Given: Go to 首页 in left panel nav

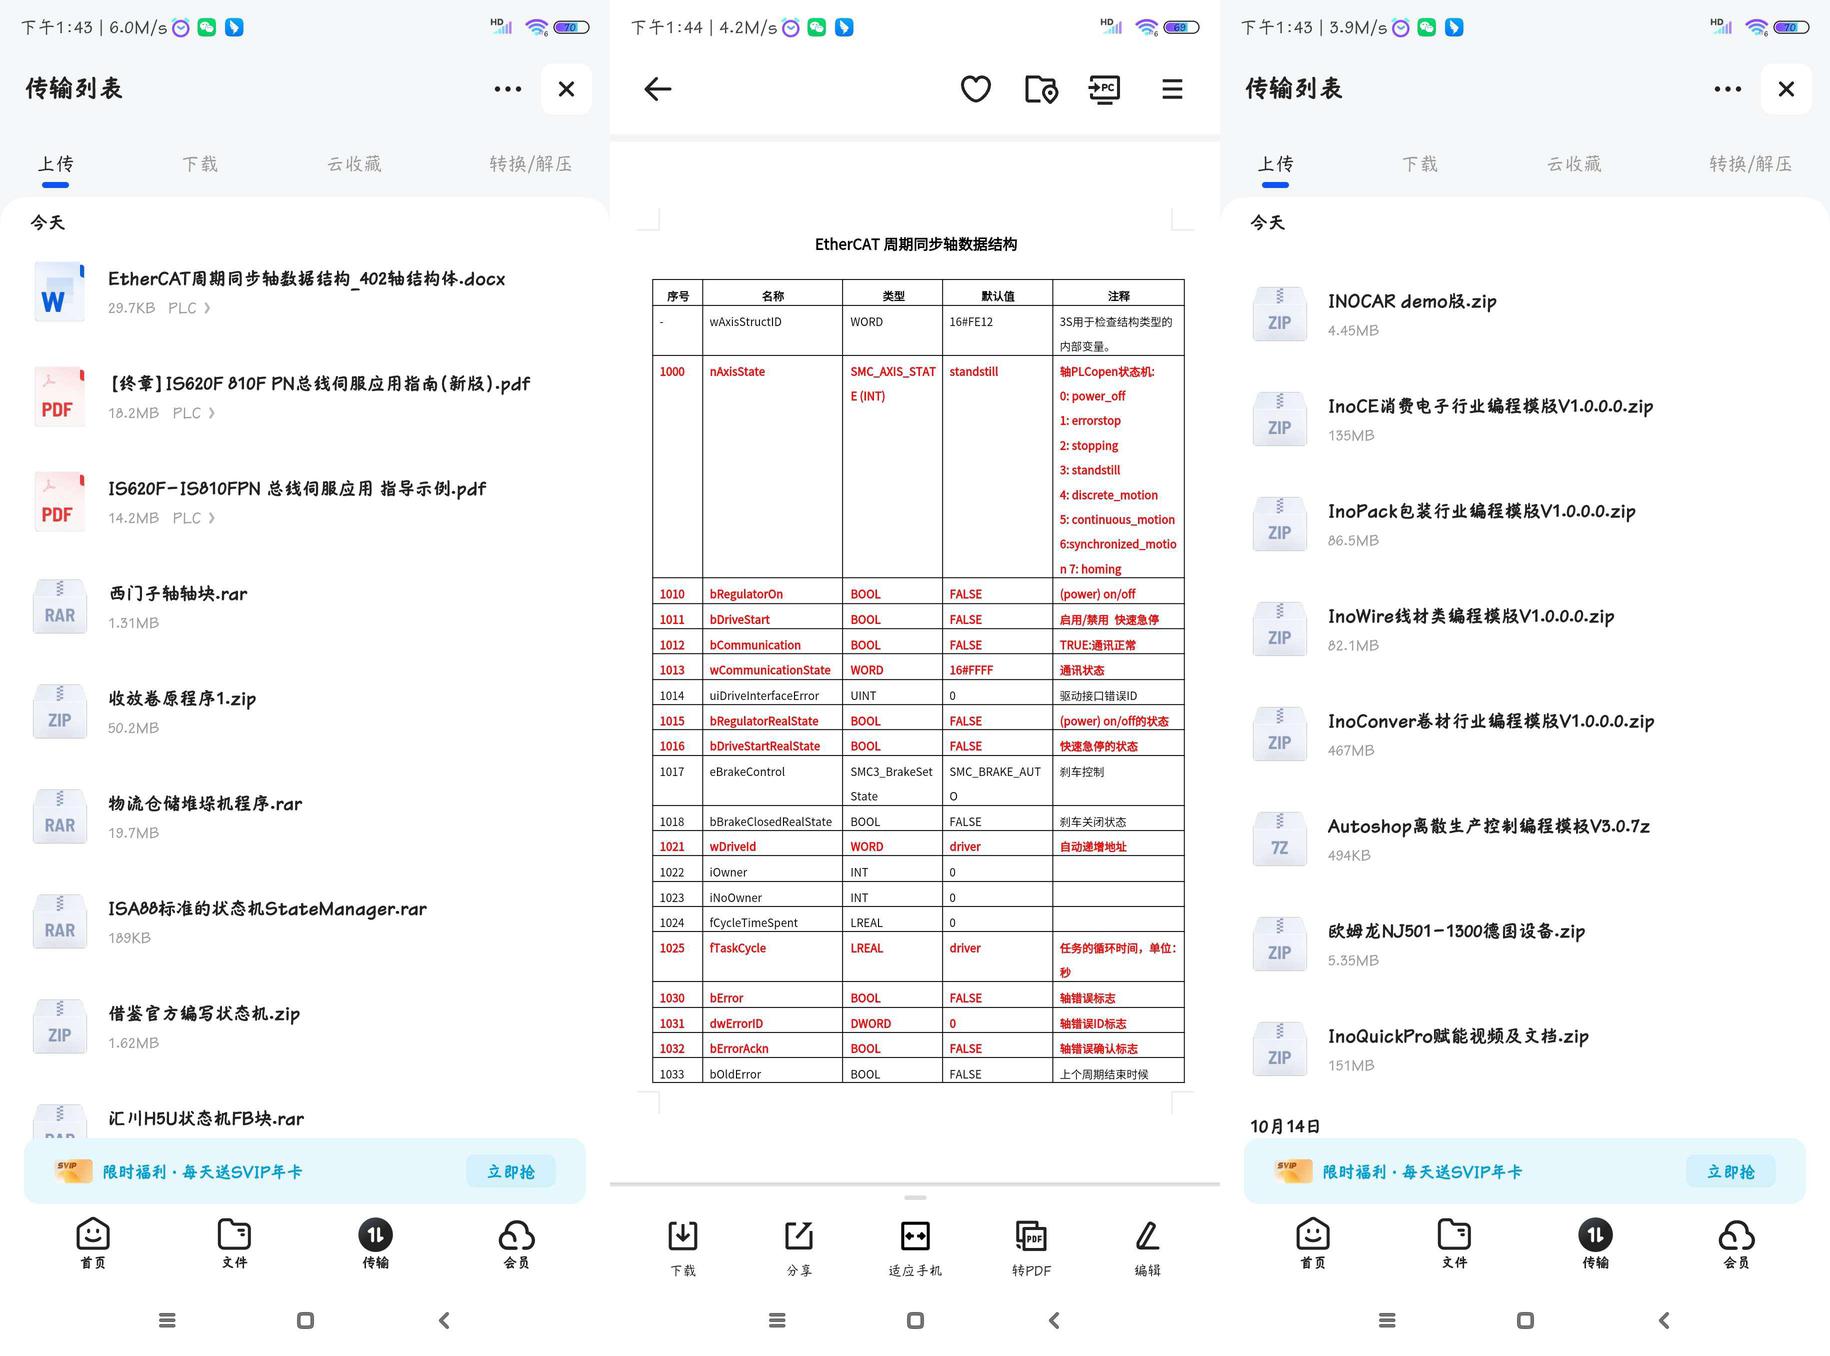Looking at the screenshot, I should coord(93,1244).
